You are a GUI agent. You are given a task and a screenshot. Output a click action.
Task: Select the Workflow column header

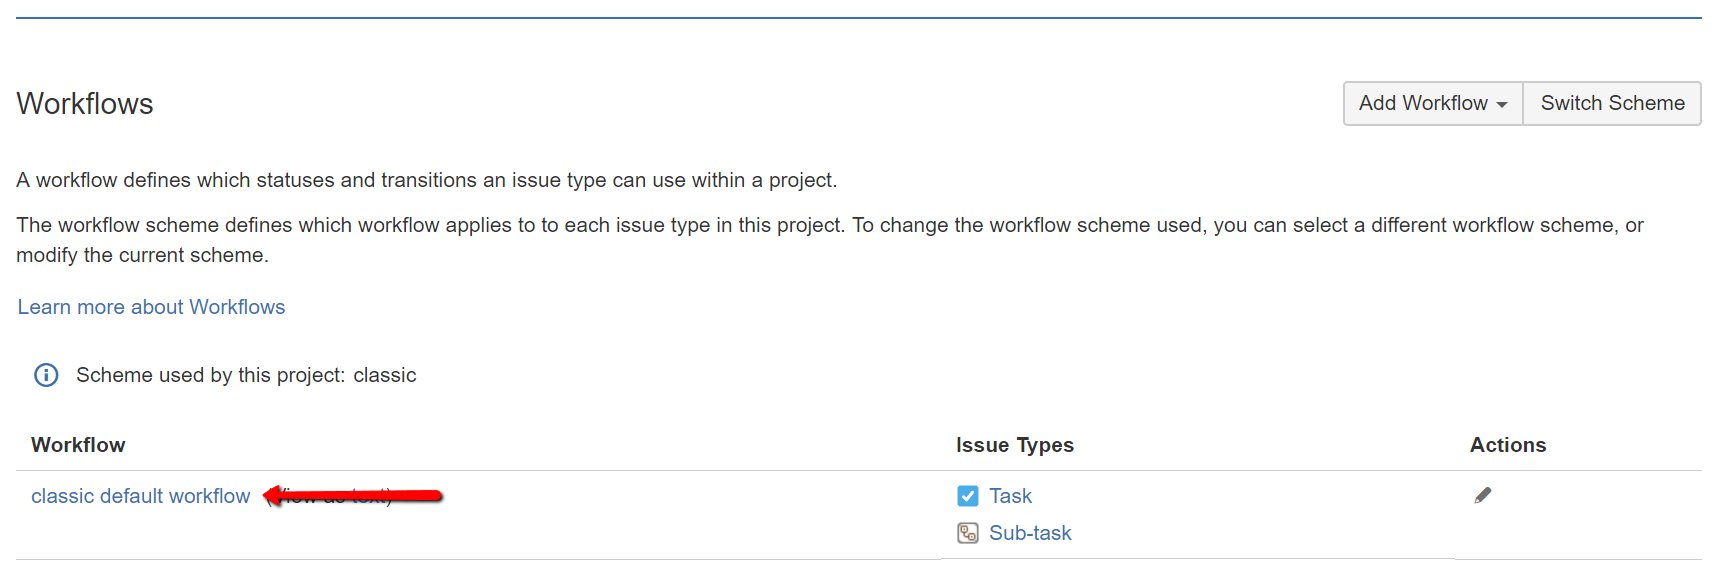(78, 445)
